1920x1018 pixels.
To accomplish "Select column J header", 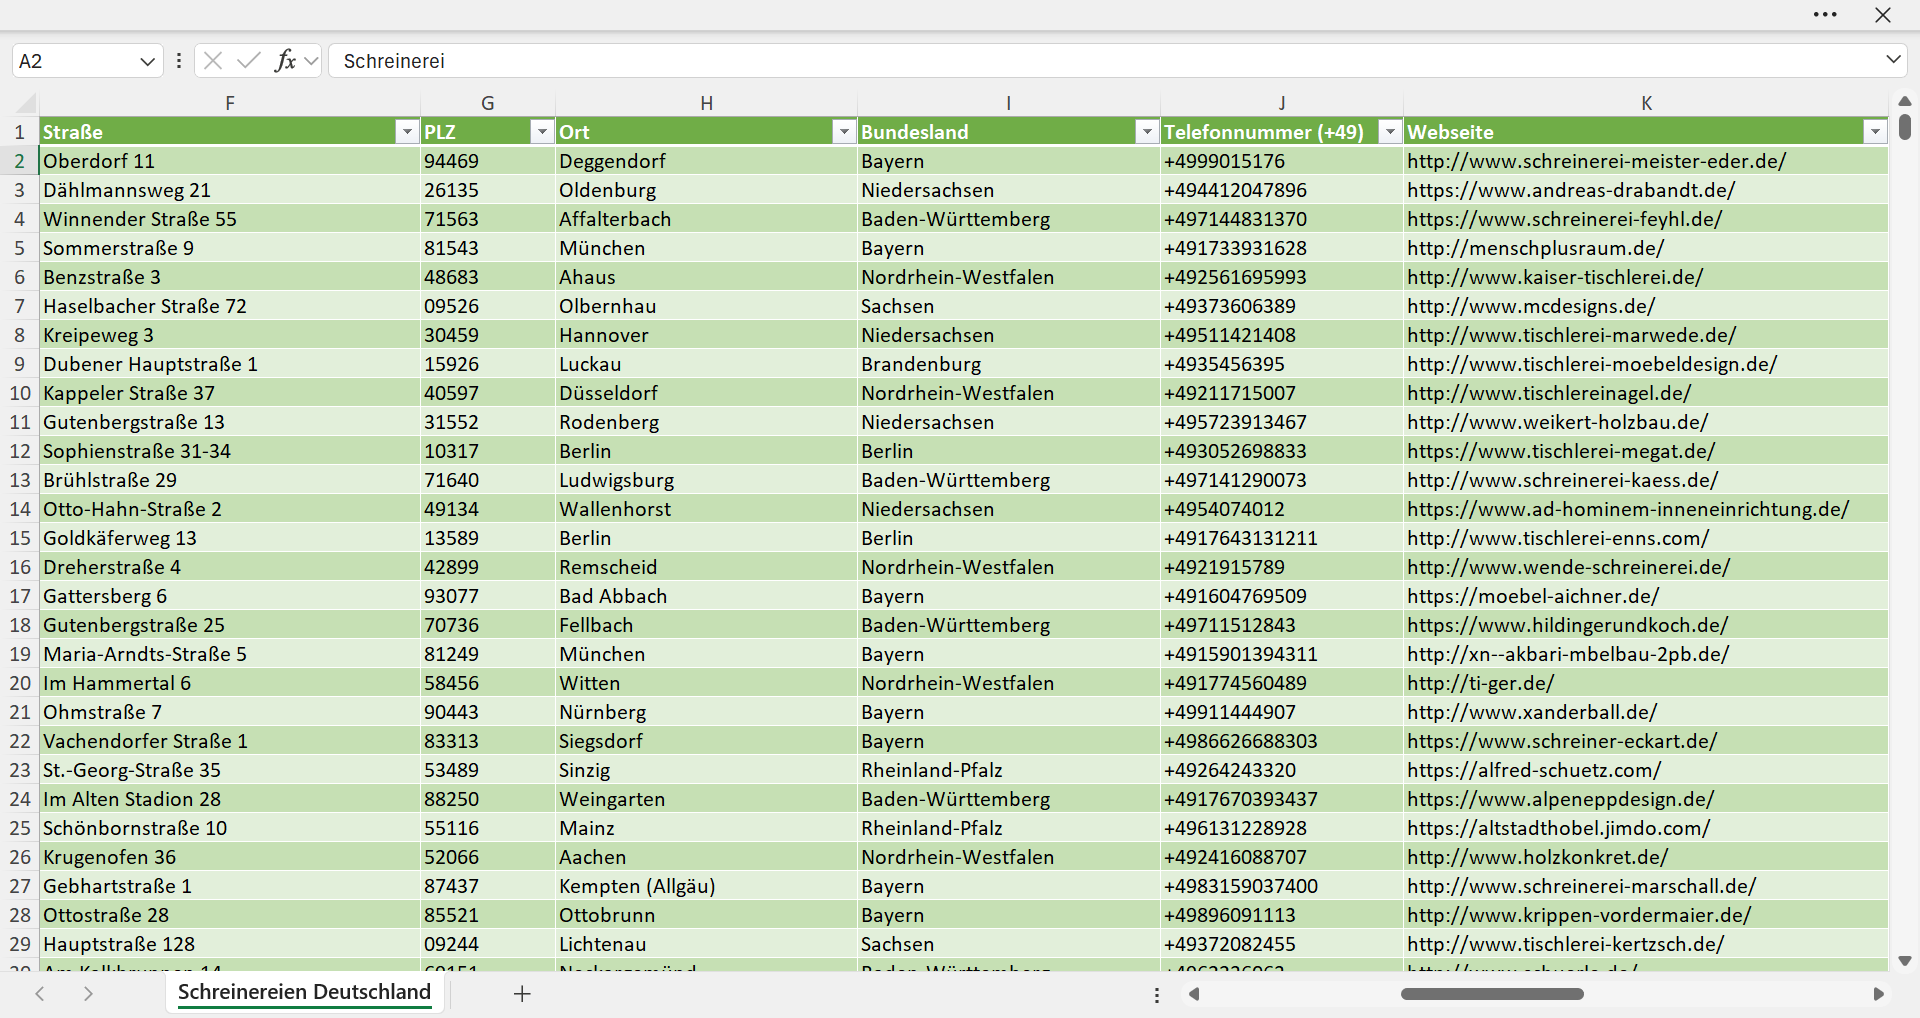I will [1282, 102].
